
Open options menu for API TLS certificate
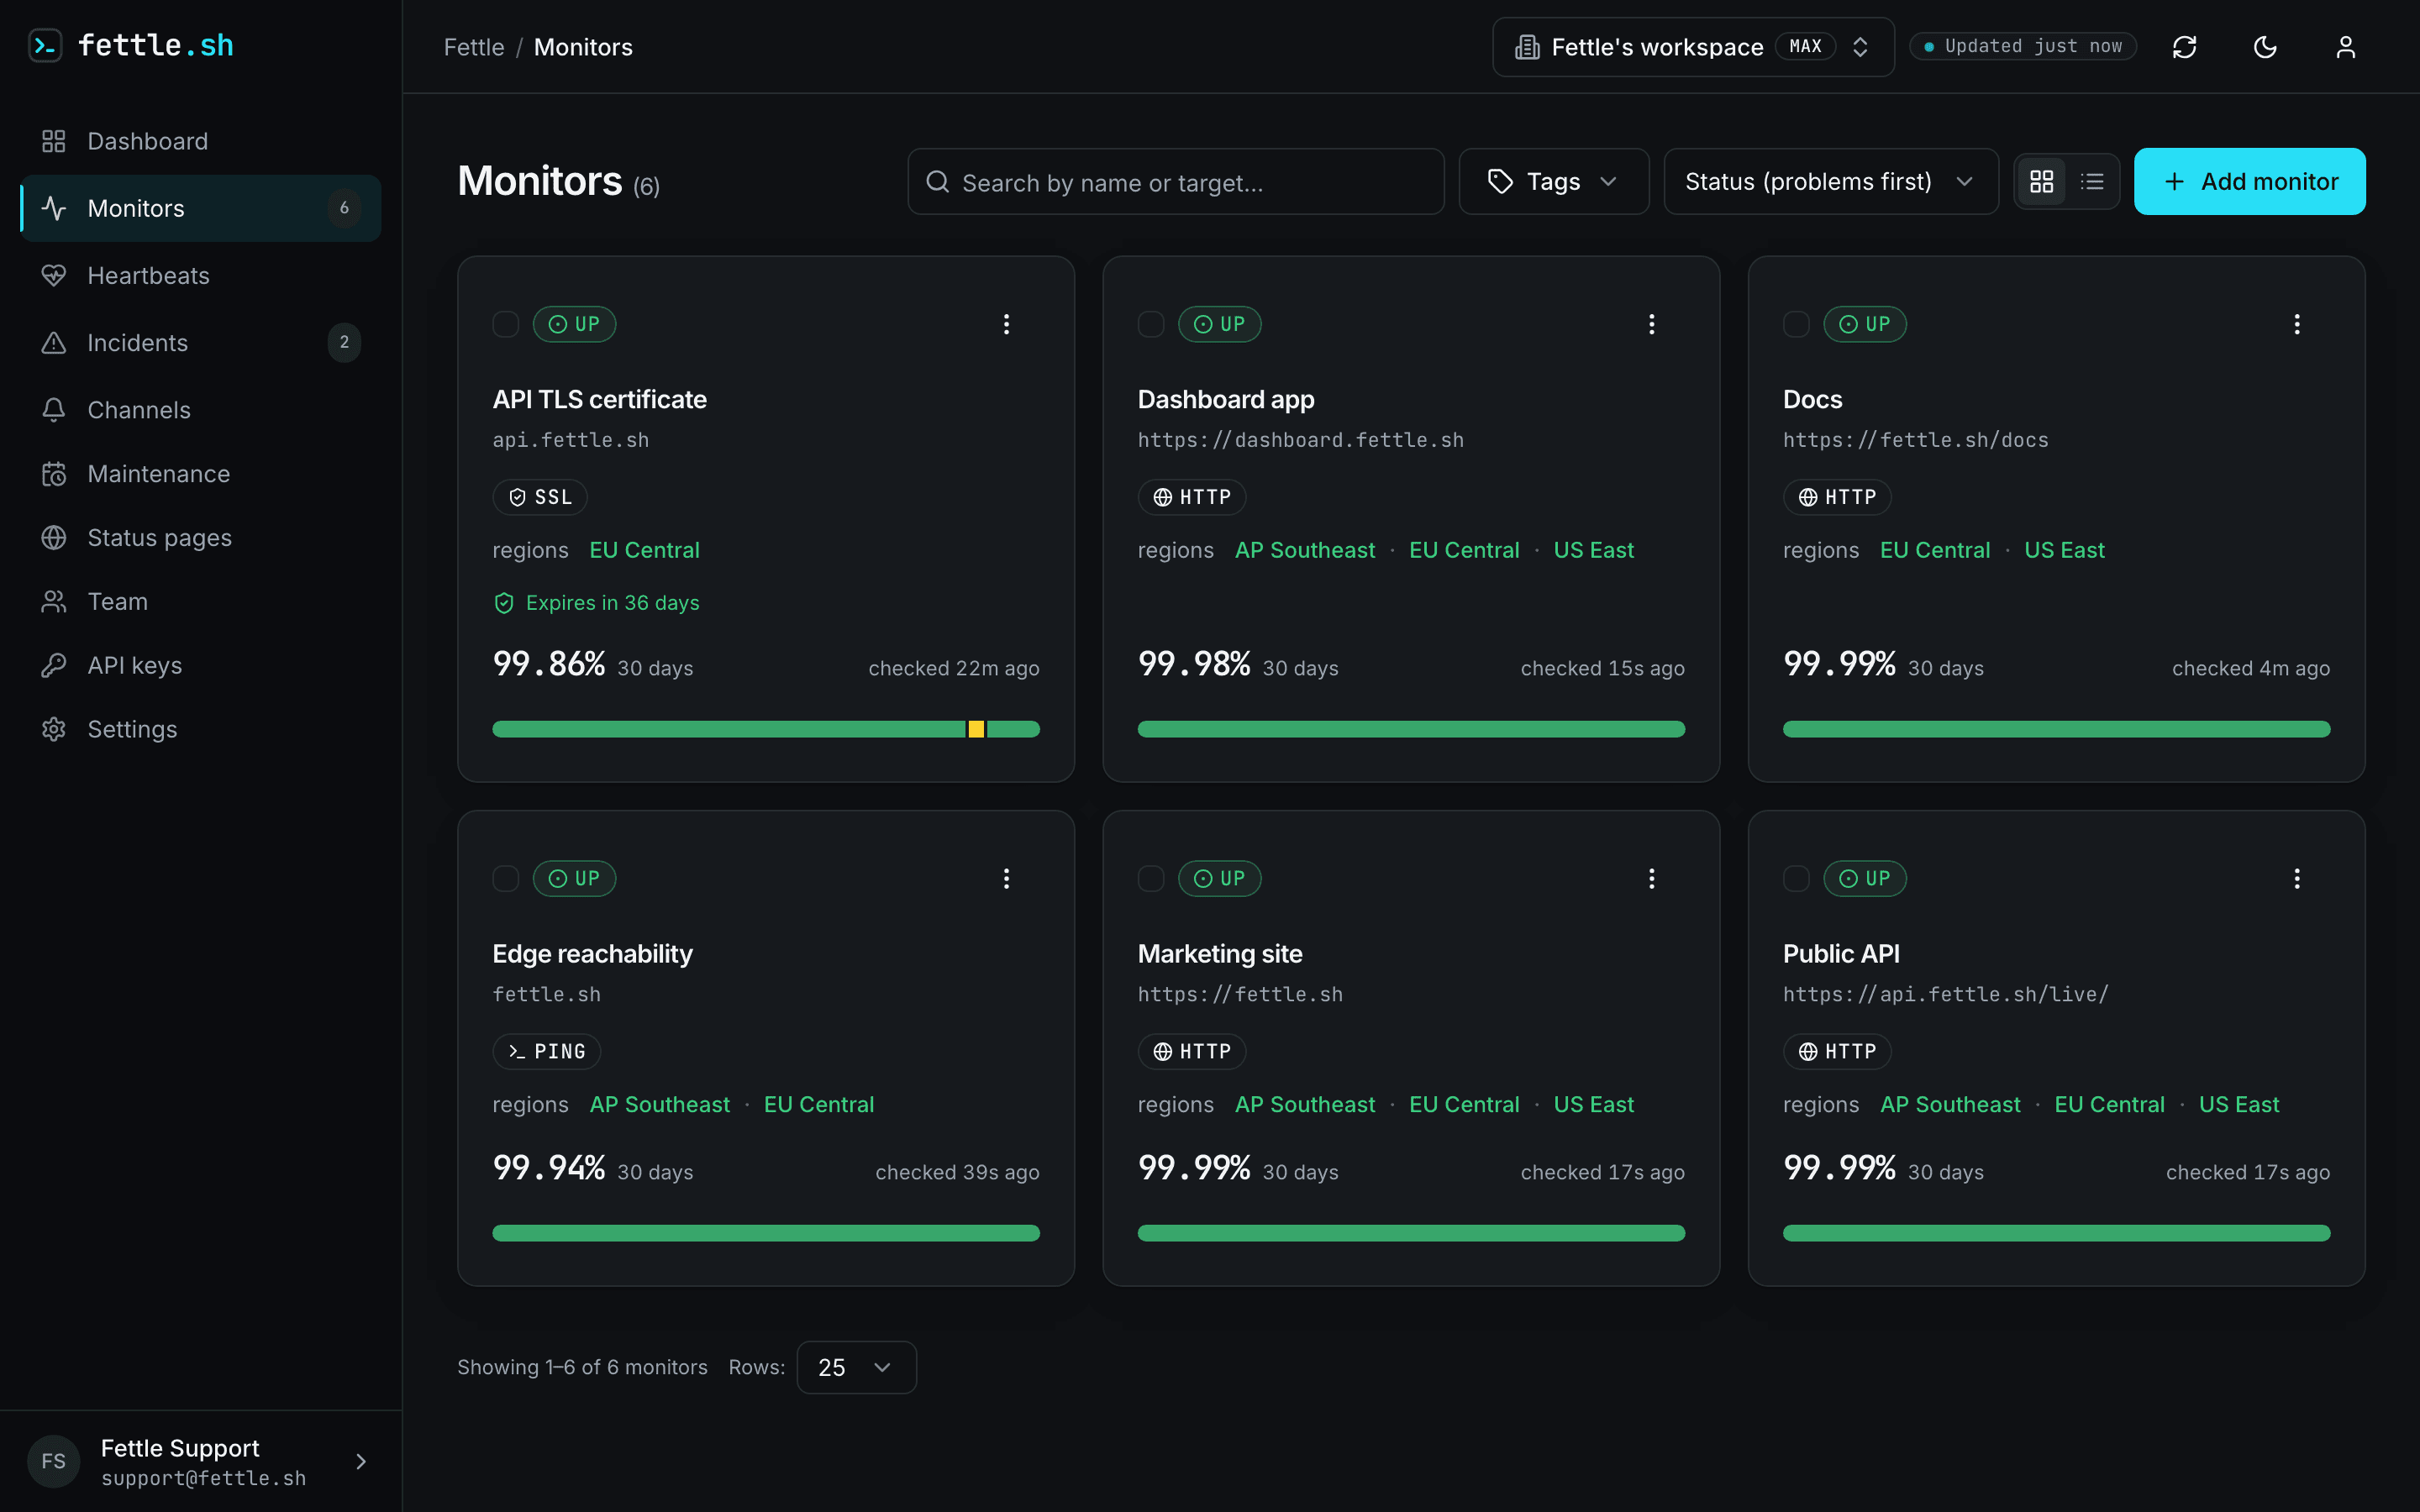1006,324
